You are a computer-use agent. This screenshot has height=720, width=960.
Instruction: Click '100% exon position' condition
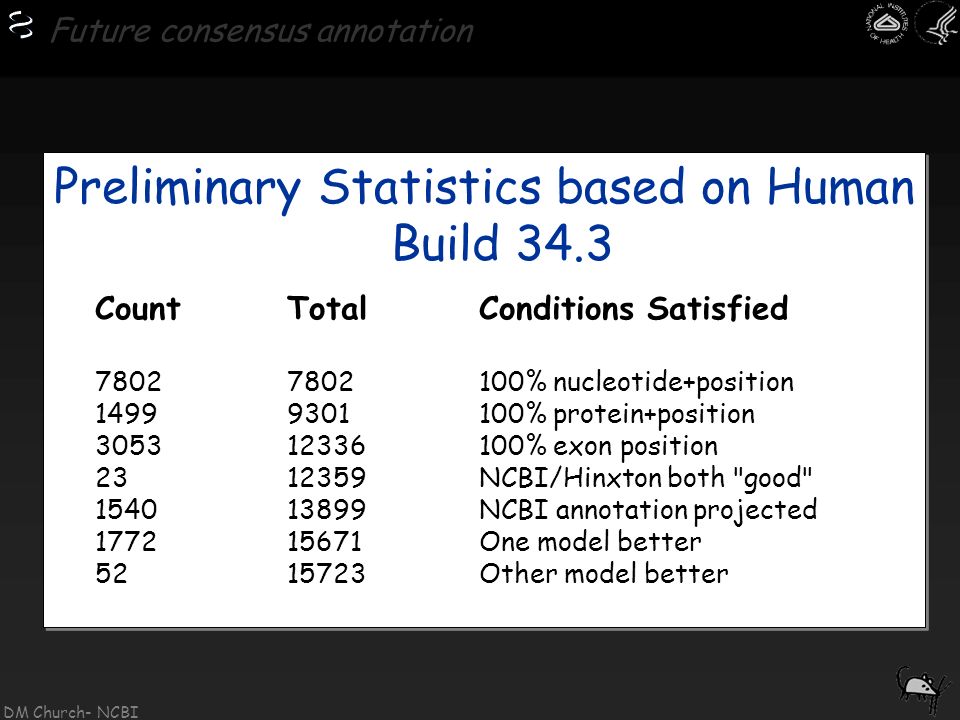pos(599,446)
